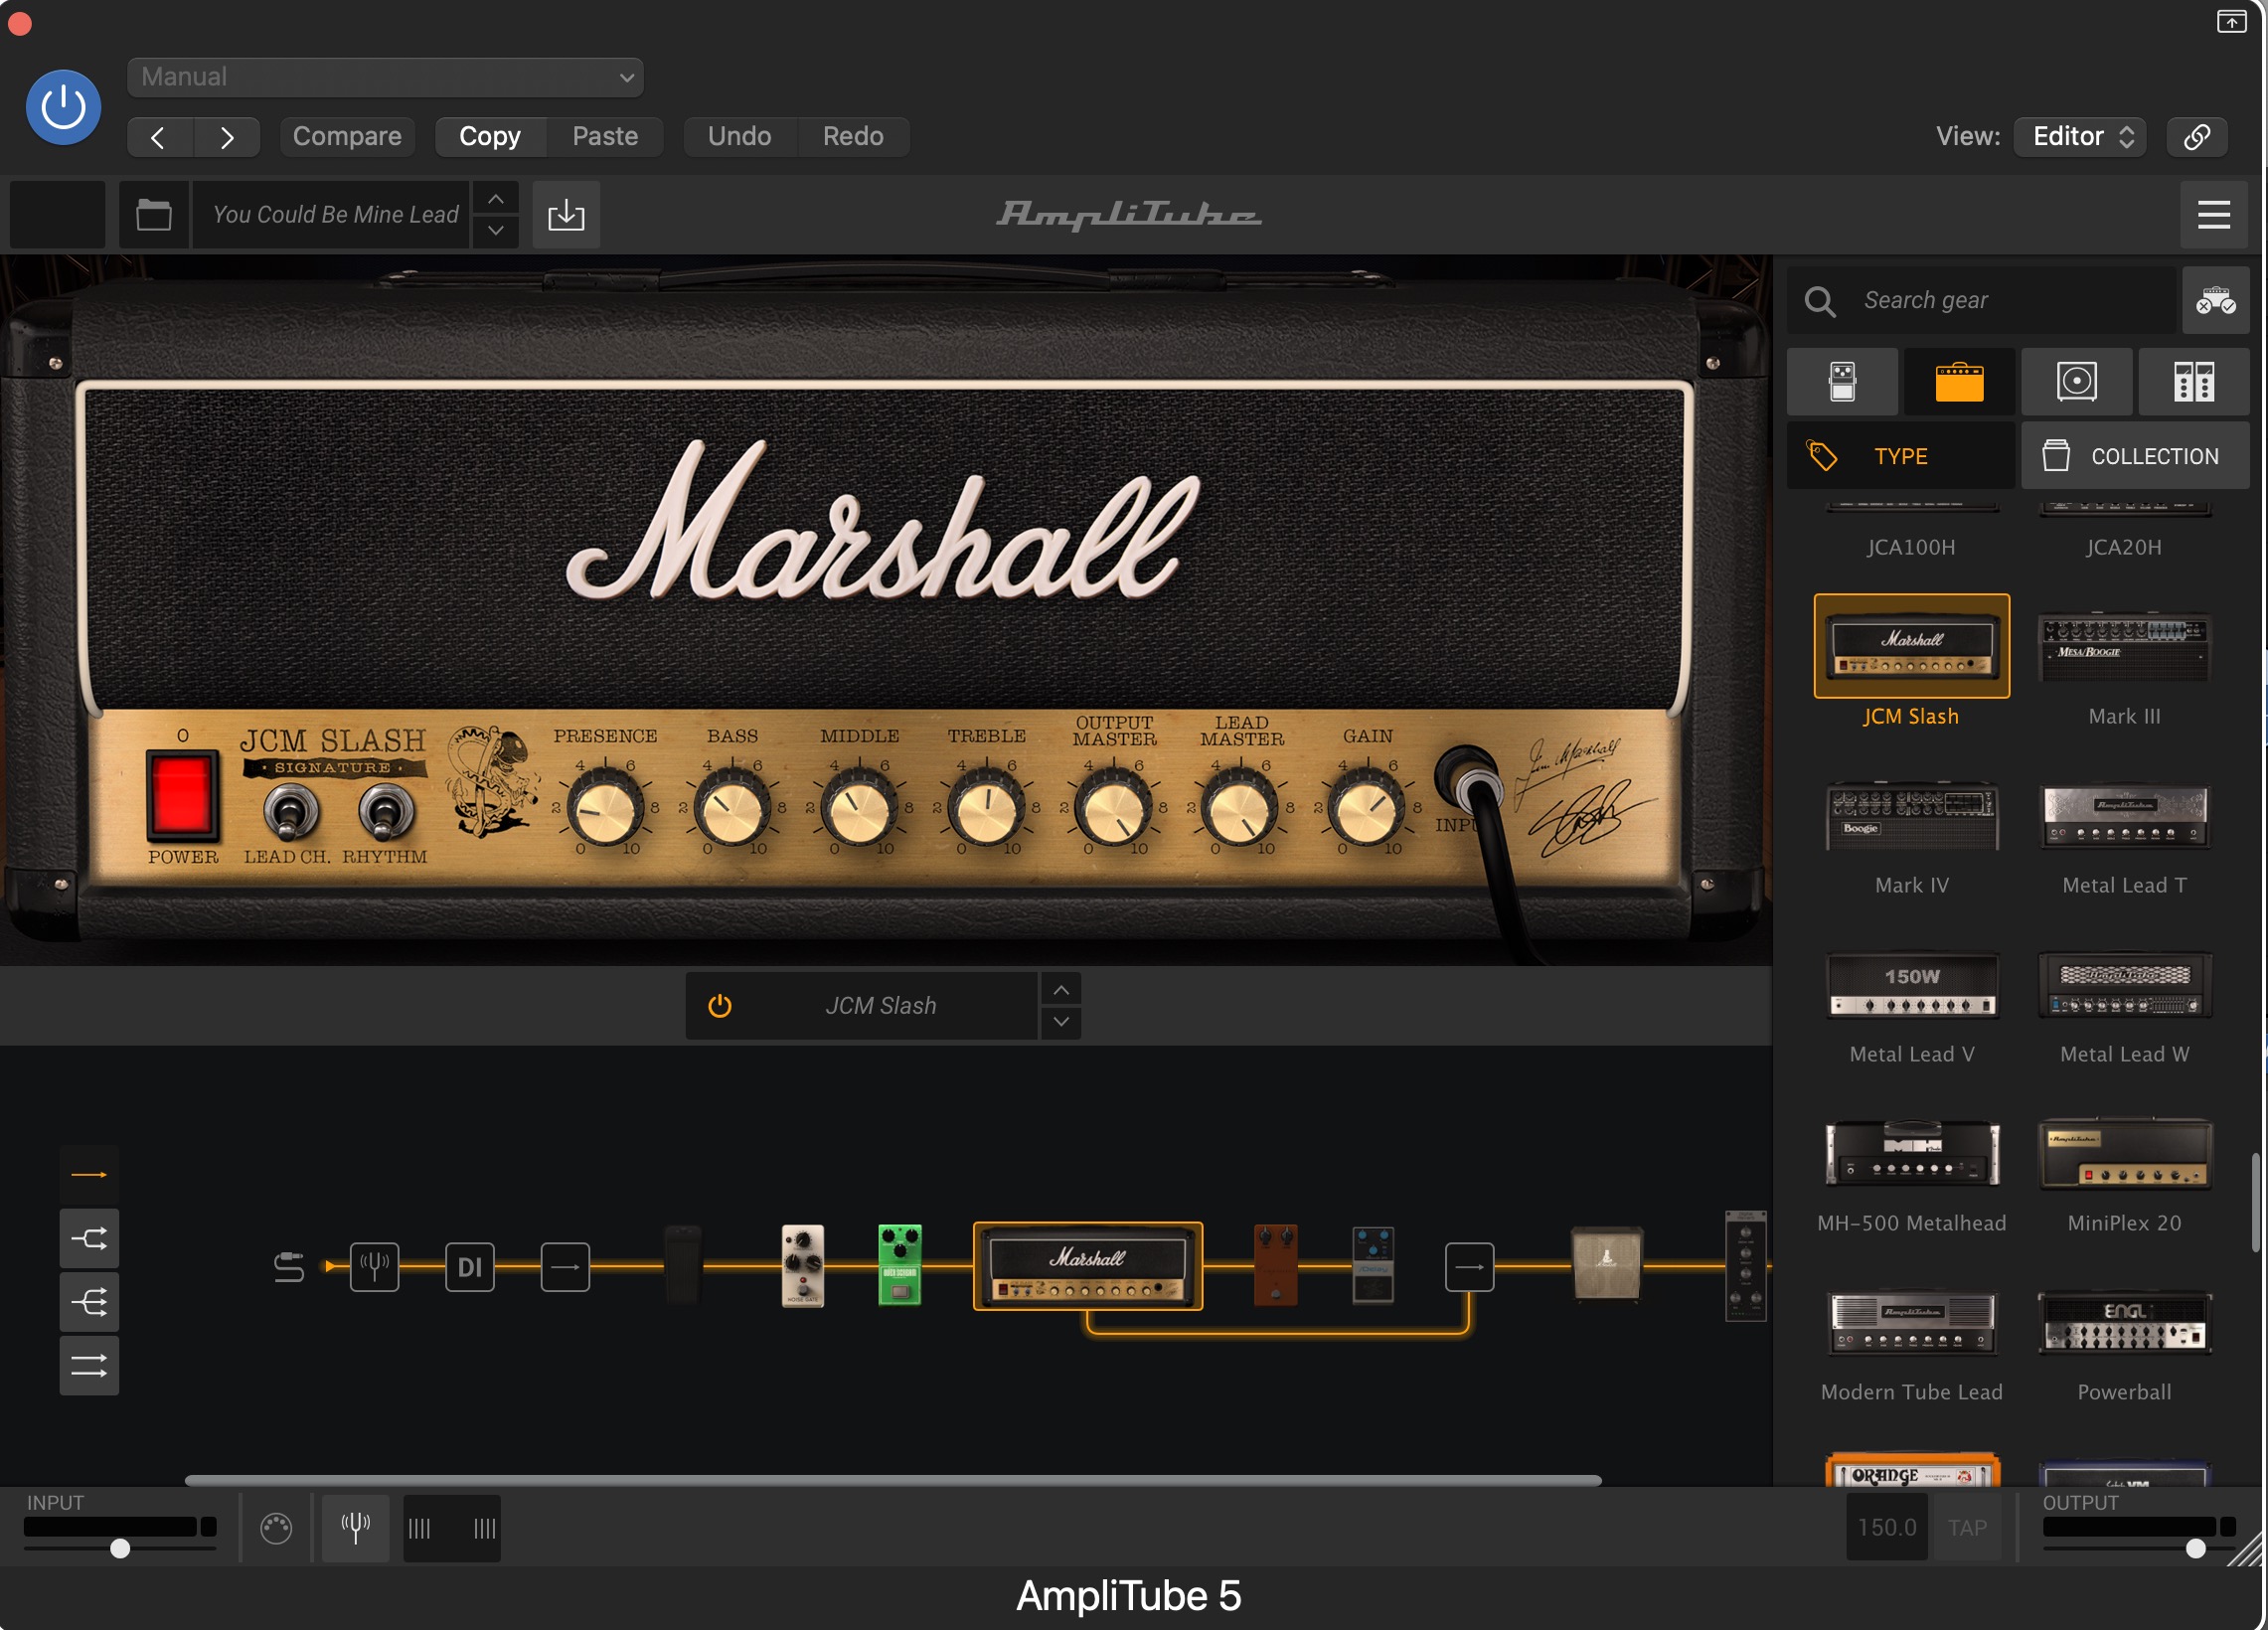Pick the Modern Tube Lead amp

click(x=1911, y=1322)
